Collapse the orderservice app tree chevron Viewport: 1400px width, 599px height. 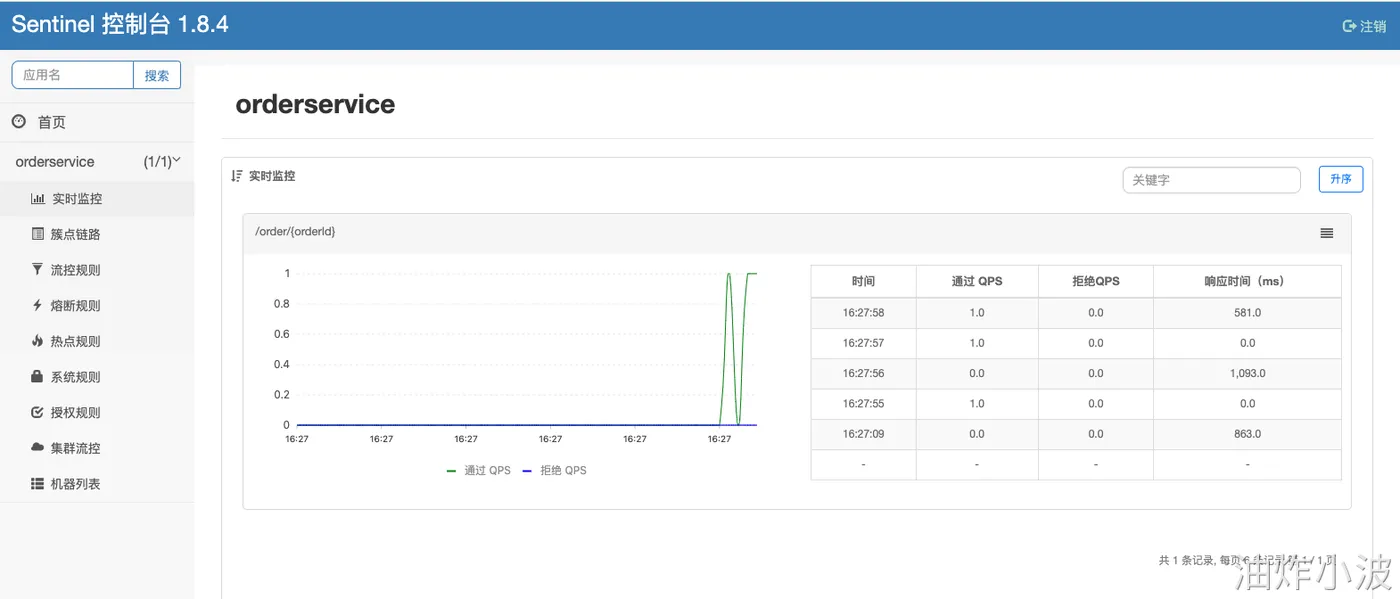click(177, 160)
